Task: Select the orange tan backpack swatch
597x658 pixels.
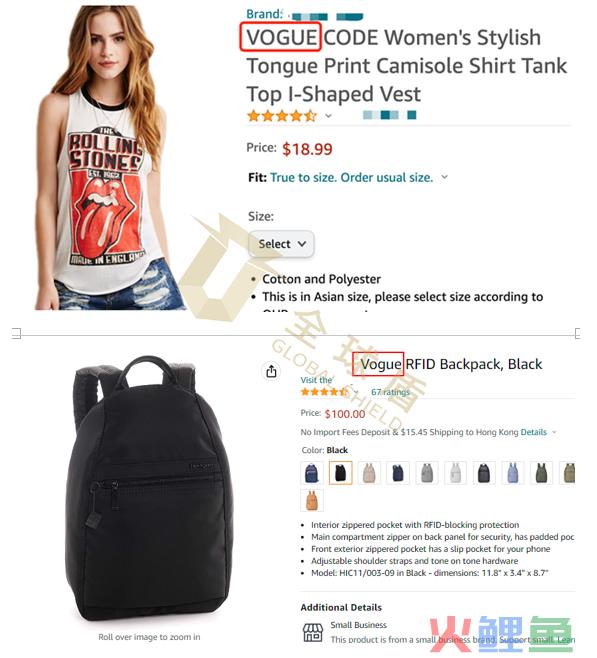Action: pyautogui.click(x=312, y=500)
